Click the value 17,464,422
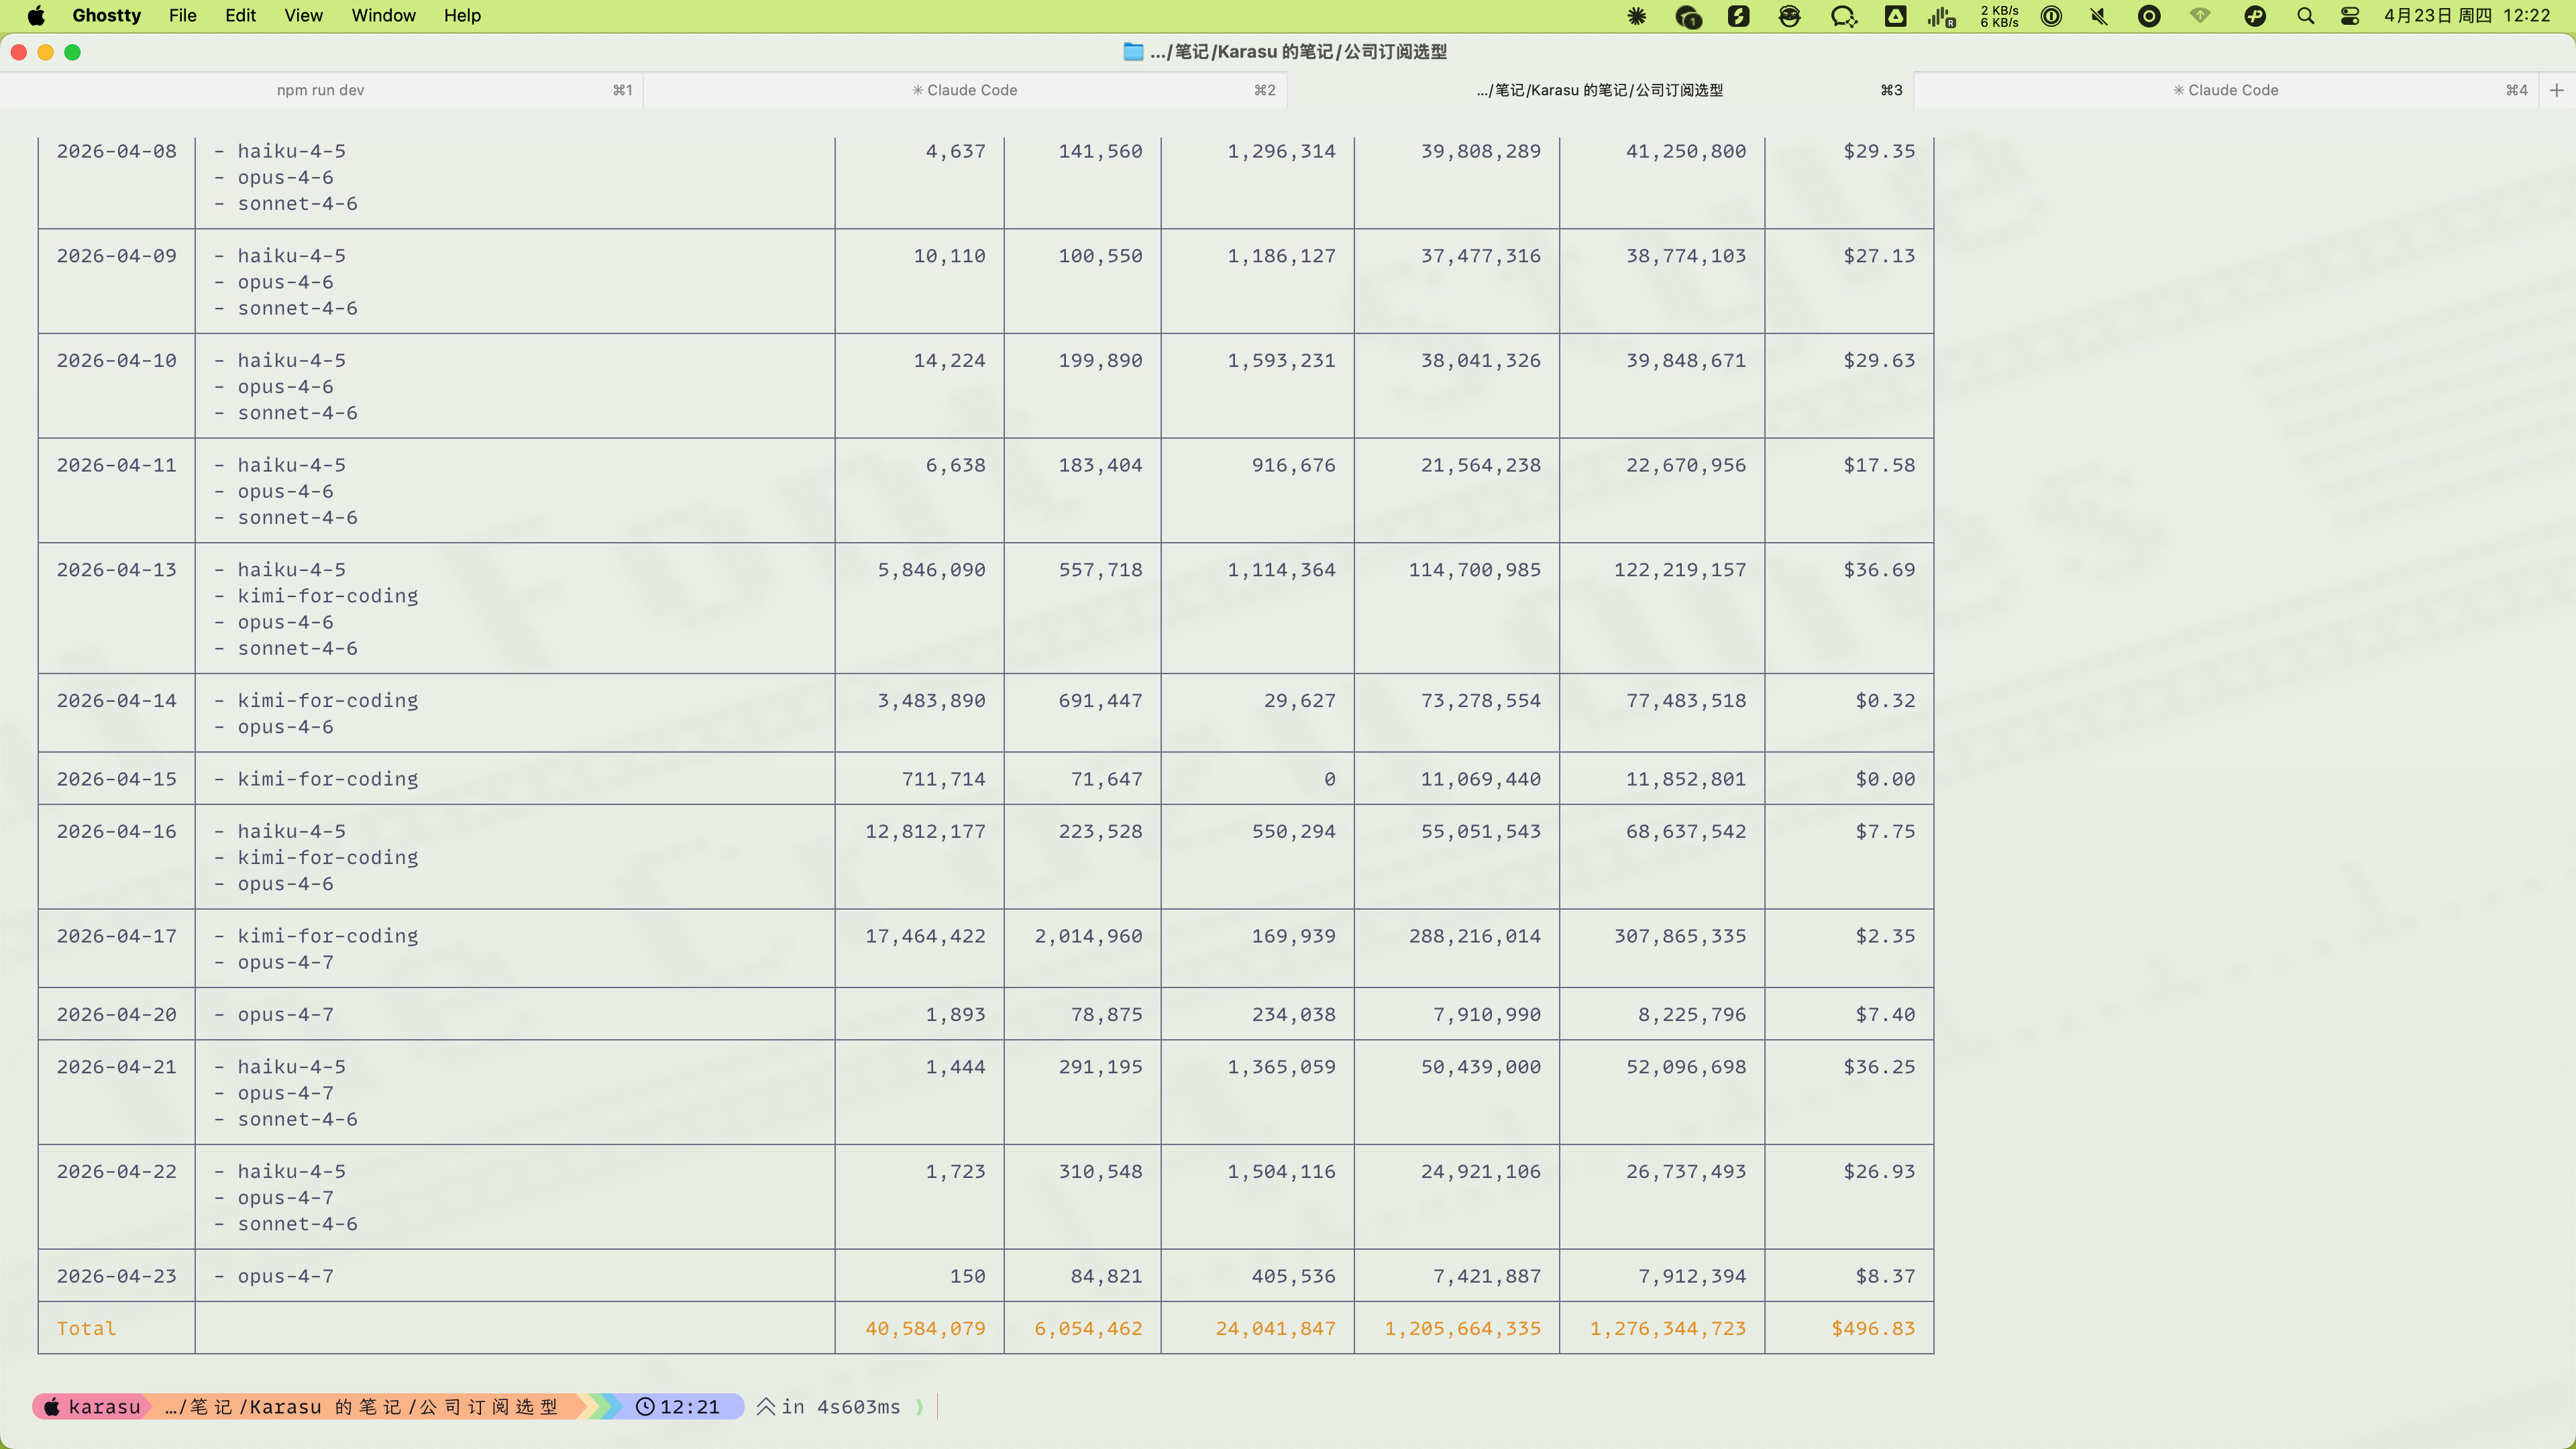The height and width of the screenshot is (1449, 2576). [x=925, y=936]
